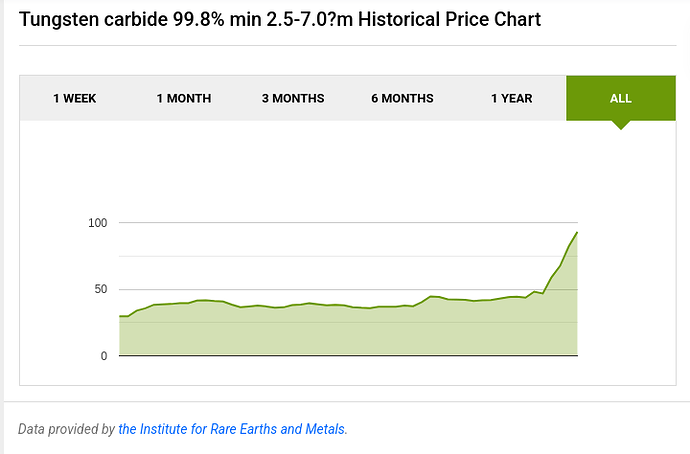Click the horizontal gridline at value 100
This screenshot has height=454, width=690.
click(x=300, y=222)
